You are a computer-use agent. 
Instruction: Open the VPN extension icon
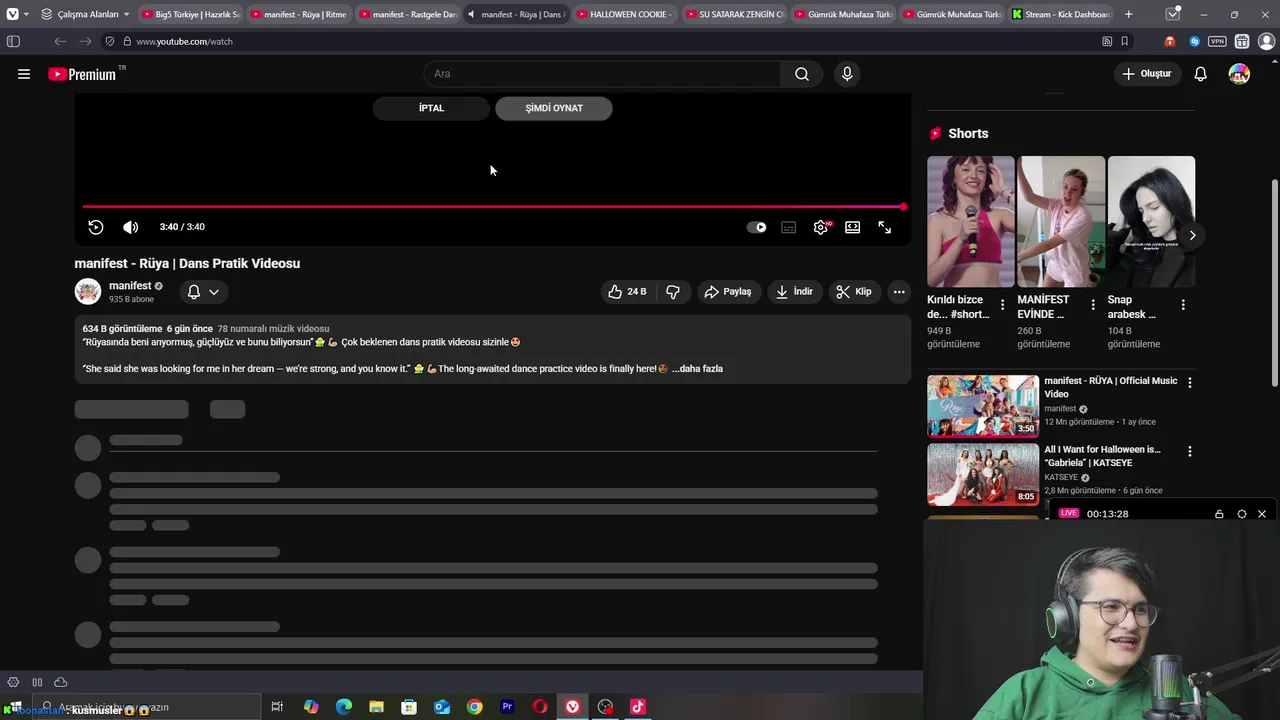point(1217,41)
